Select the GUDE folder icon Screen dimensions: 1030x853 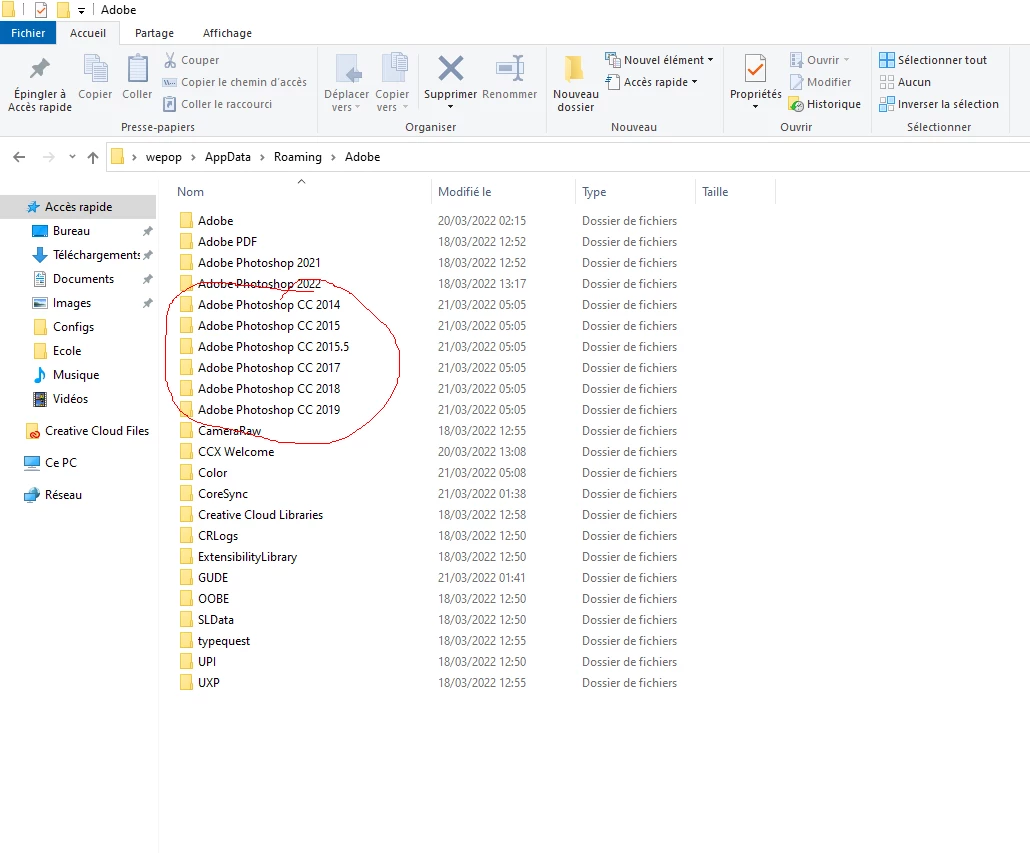(187, 578)
